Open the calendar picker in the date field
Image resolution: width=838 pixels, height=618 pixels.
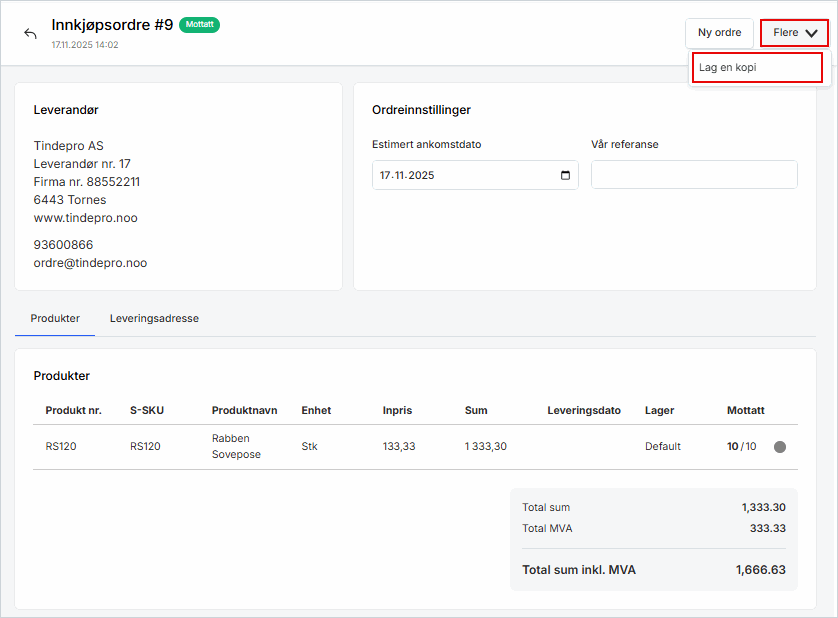(566, 175)
